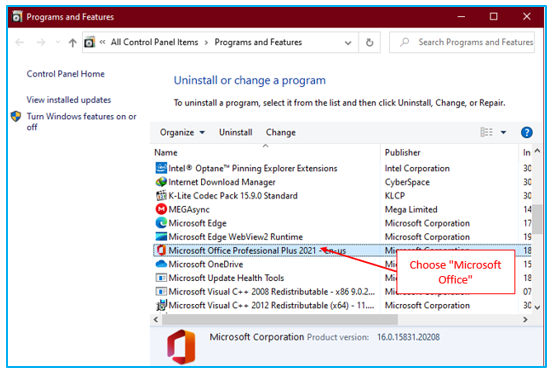This screenshot has height=375, width=552.
Task: Click All Control Panel Items breadcrumb
Action: [x=154, y=42]
